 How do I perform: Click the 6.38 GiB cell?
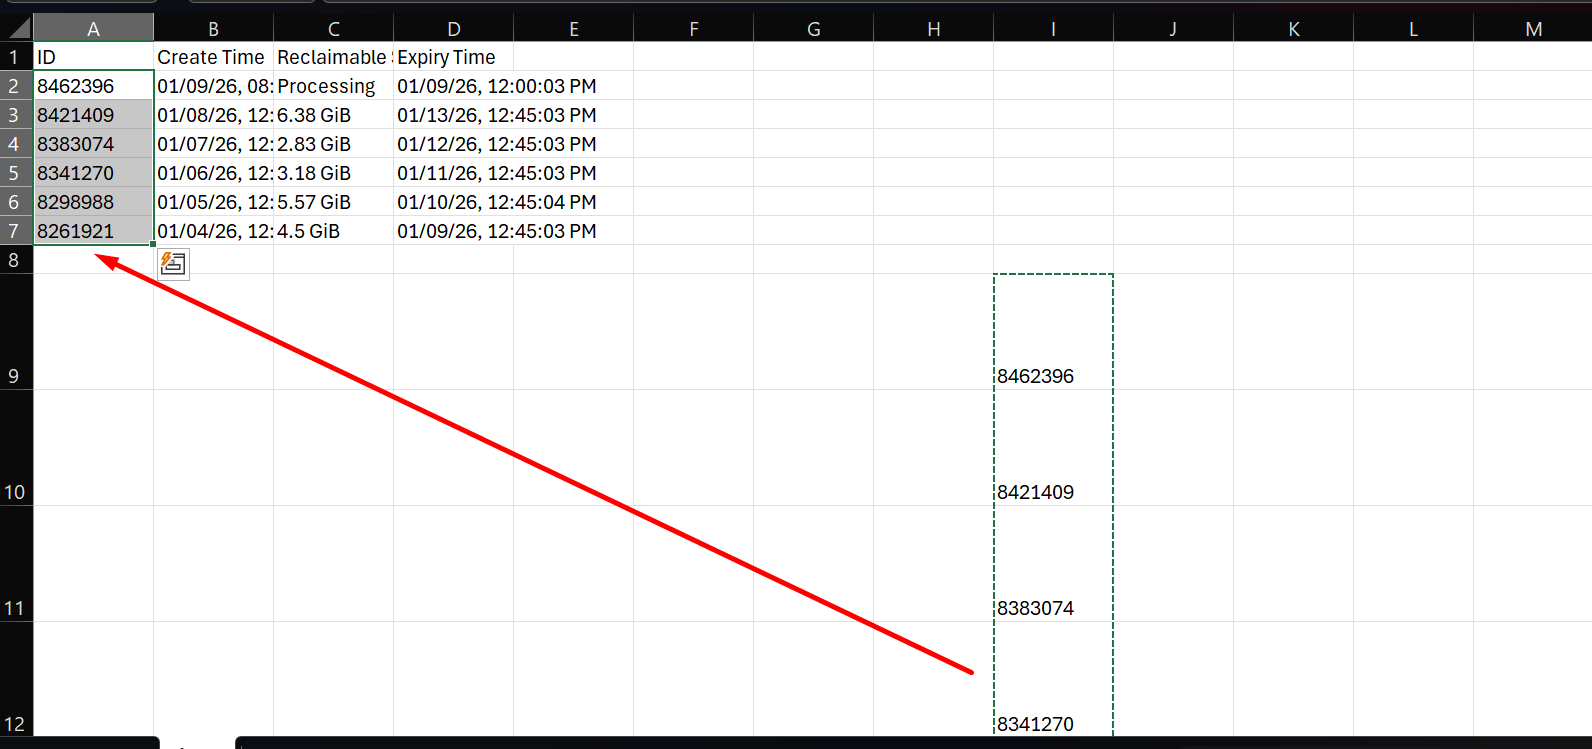pyautogui.click(x=333, y=115)
